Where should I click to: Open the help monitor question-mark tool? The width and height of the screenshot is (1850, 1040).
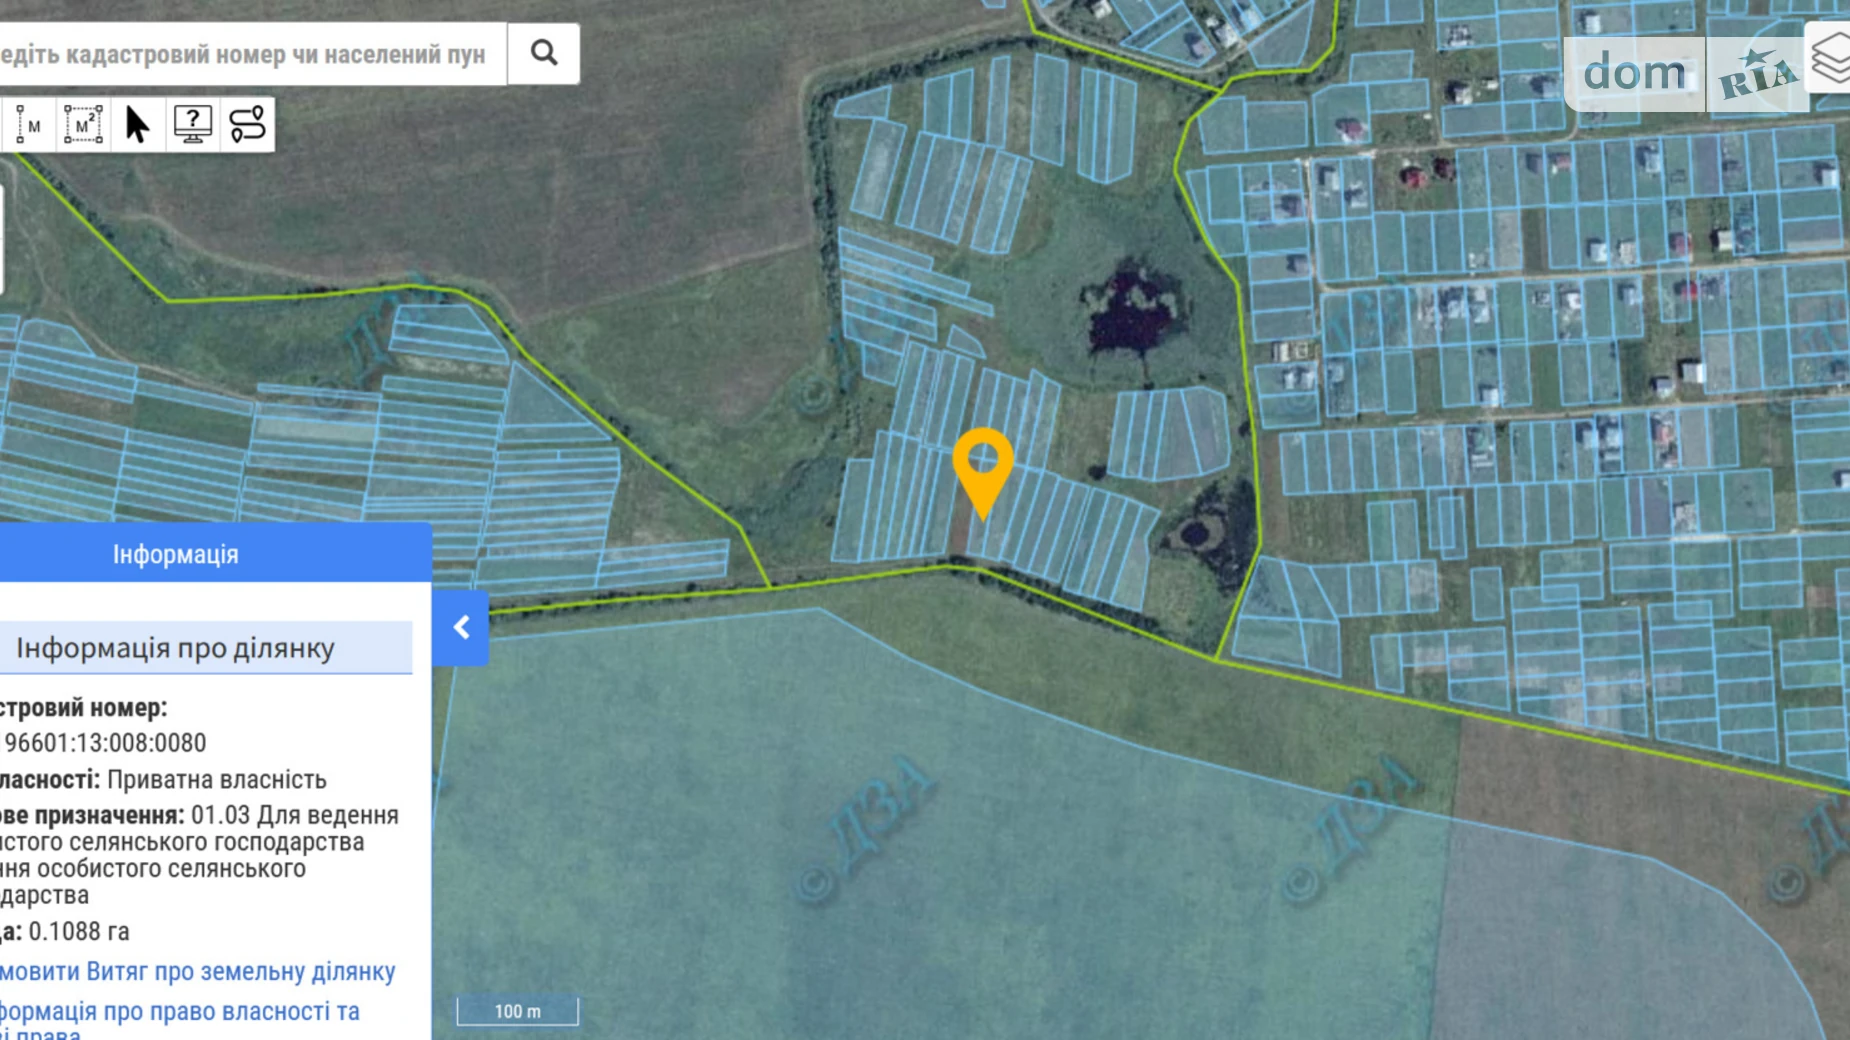tap(192, 125)
